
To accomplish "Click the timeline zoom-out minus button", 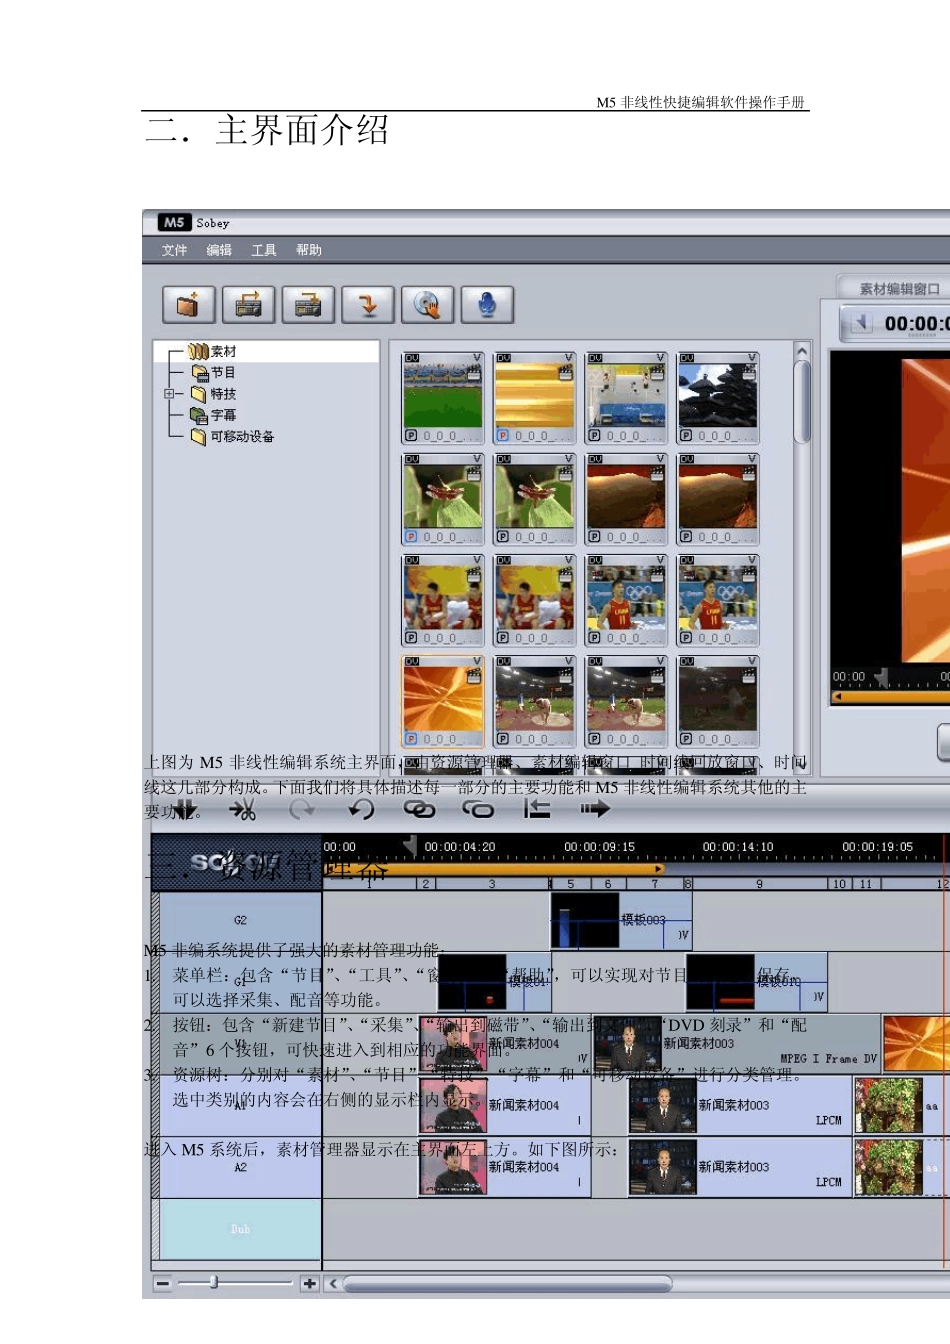I will tap(163, 1283).
